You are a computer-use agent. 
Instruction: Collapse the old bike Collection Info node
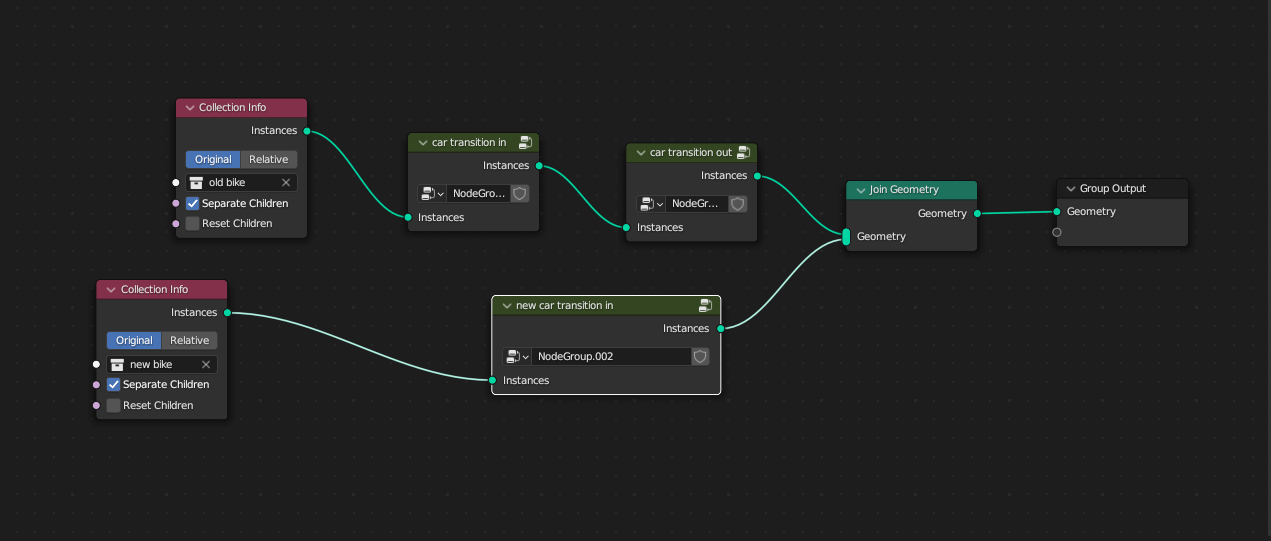pos(189,108)
